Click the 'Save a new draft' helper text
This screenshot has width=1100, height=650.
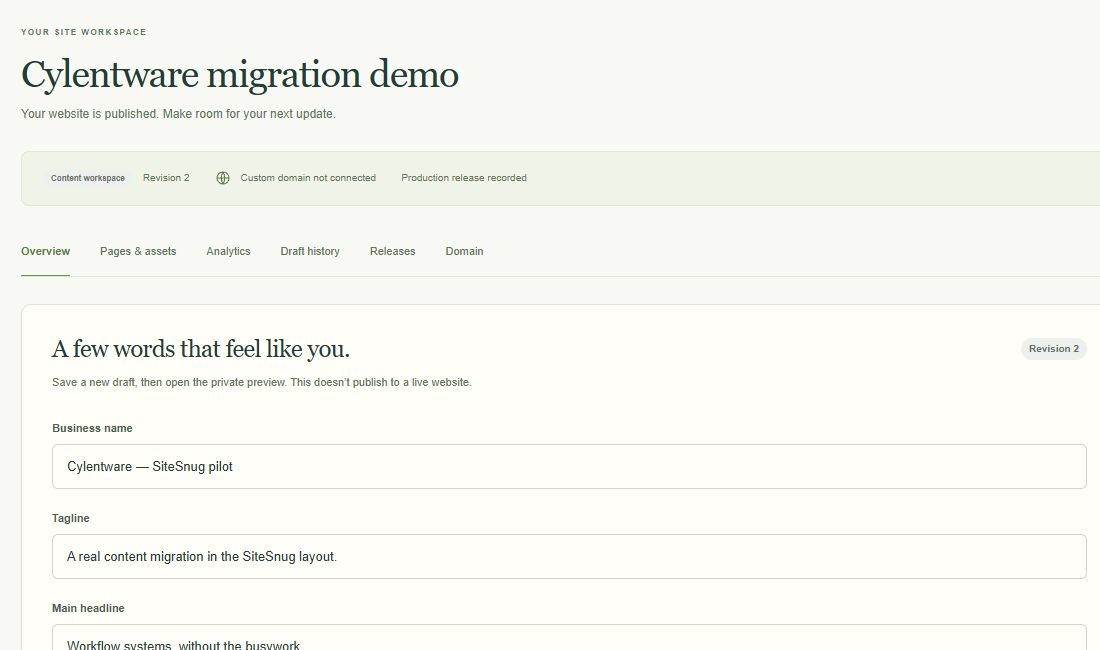[262, 382]
